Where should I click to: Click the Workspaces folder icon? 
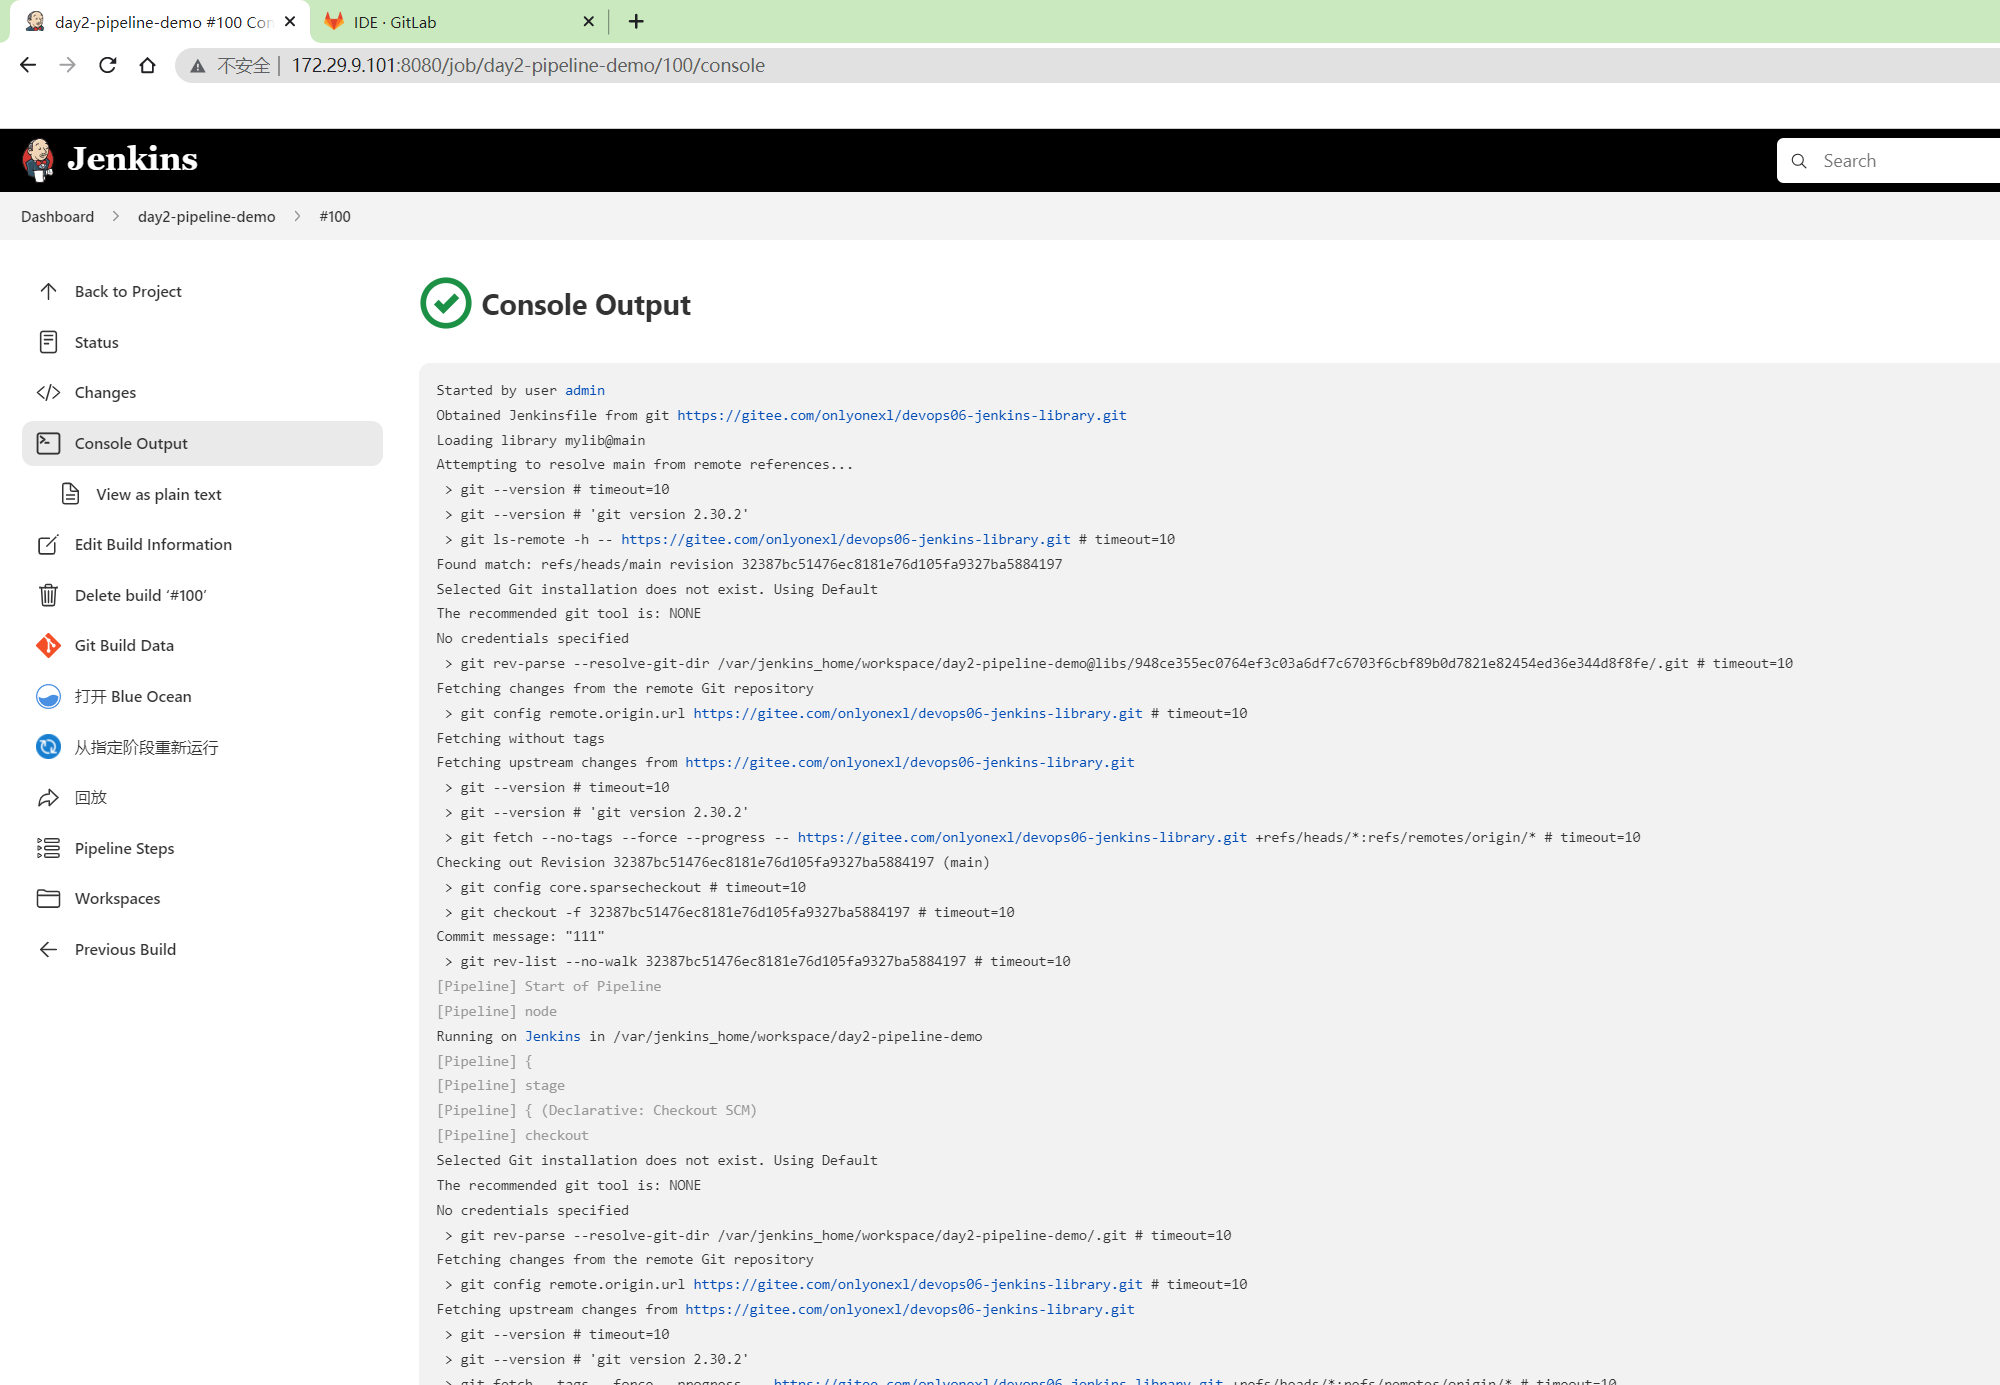(48, 898)
